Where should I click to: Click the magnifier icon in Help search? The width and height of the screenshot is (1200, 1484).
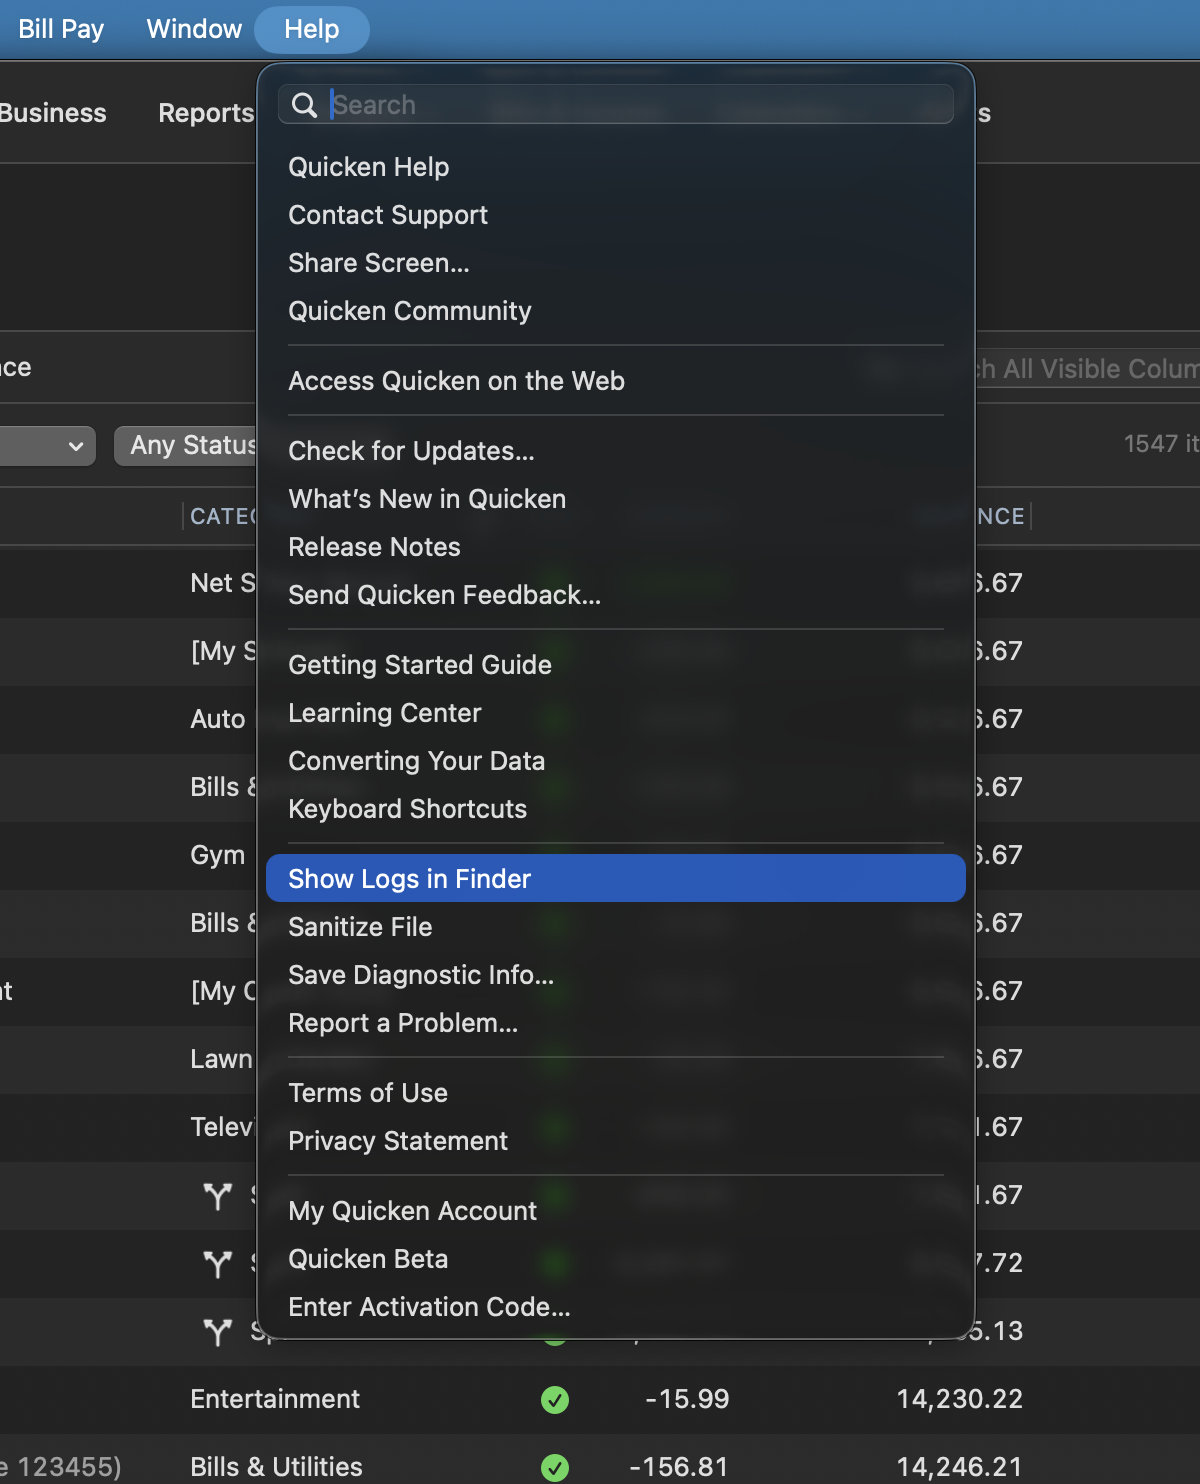[304, 105]
